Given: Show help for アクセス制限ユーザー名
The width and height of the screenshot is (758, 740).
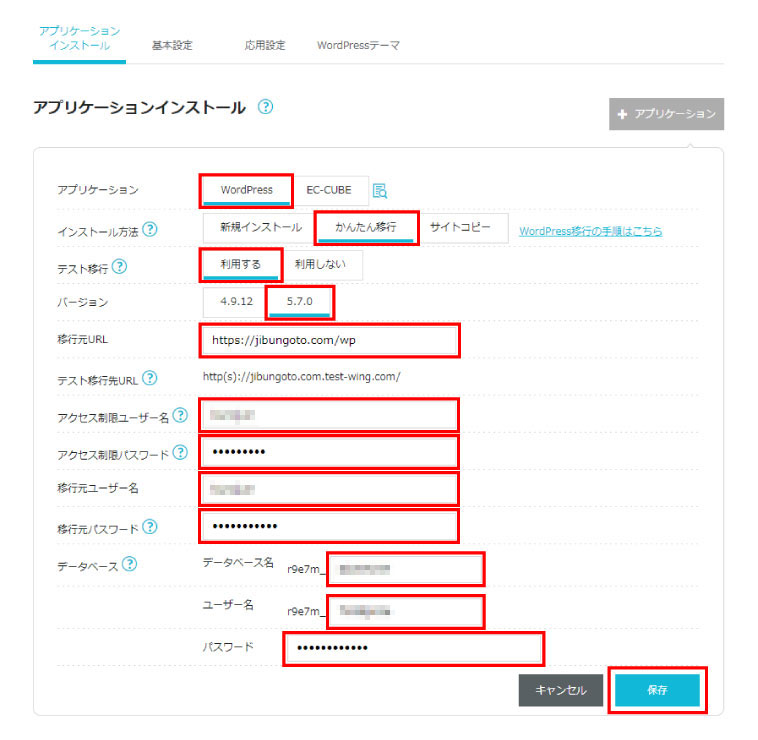Looking at the screenshot, I should [x=180, y=415].
